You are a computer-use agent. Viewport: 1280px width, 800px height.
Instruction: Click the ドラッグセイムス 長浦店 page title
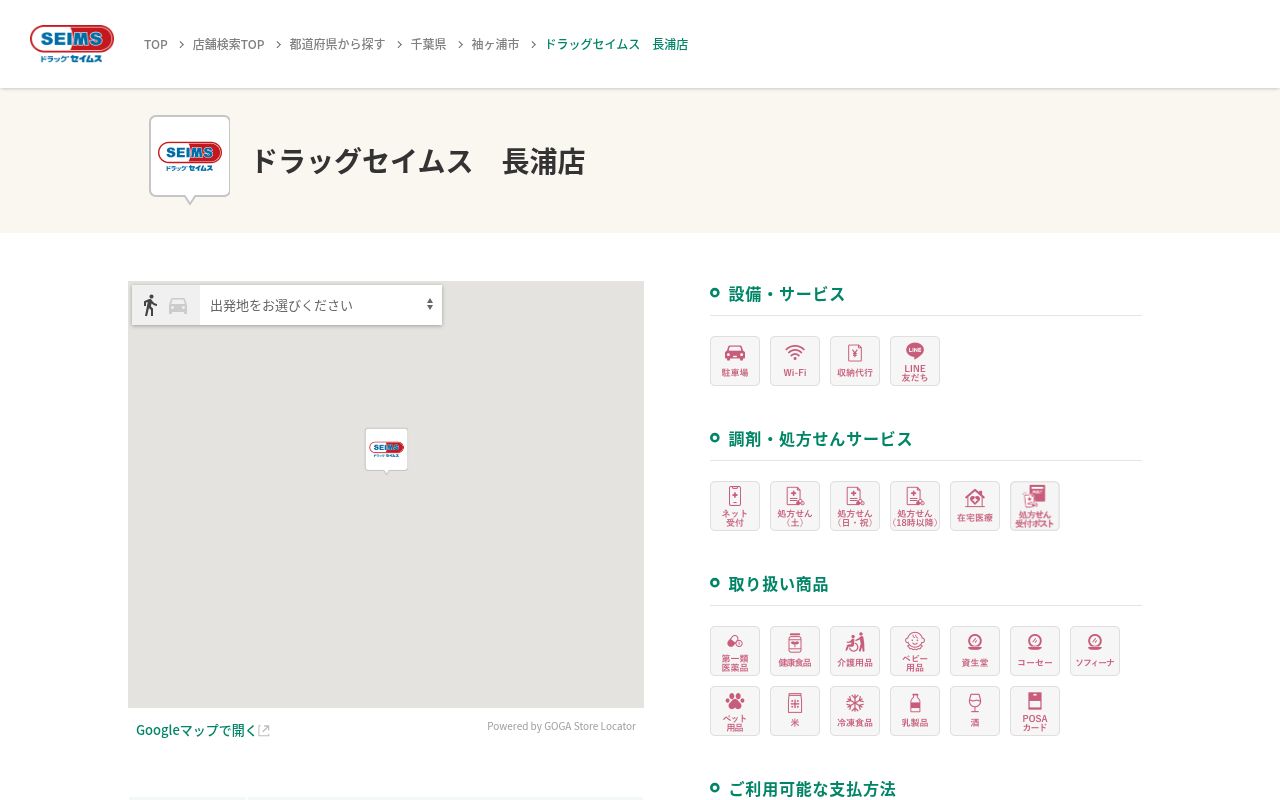click(418, 161)
